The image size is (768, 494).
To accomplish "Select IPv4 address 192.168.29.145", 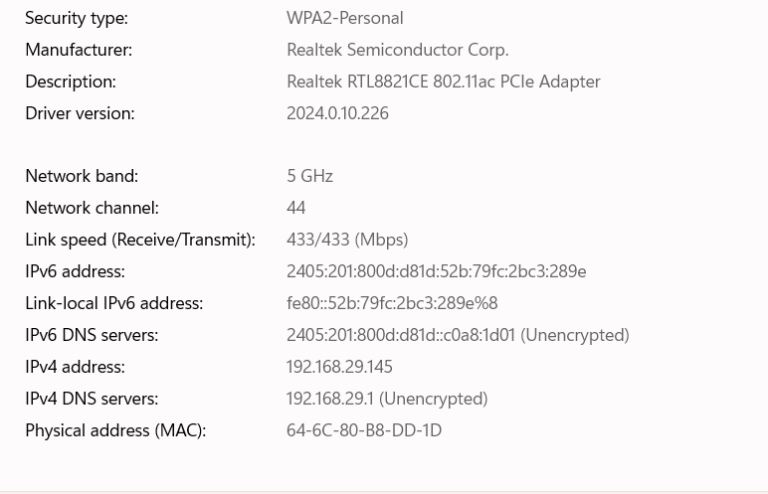I will click(x=339, y=367).
